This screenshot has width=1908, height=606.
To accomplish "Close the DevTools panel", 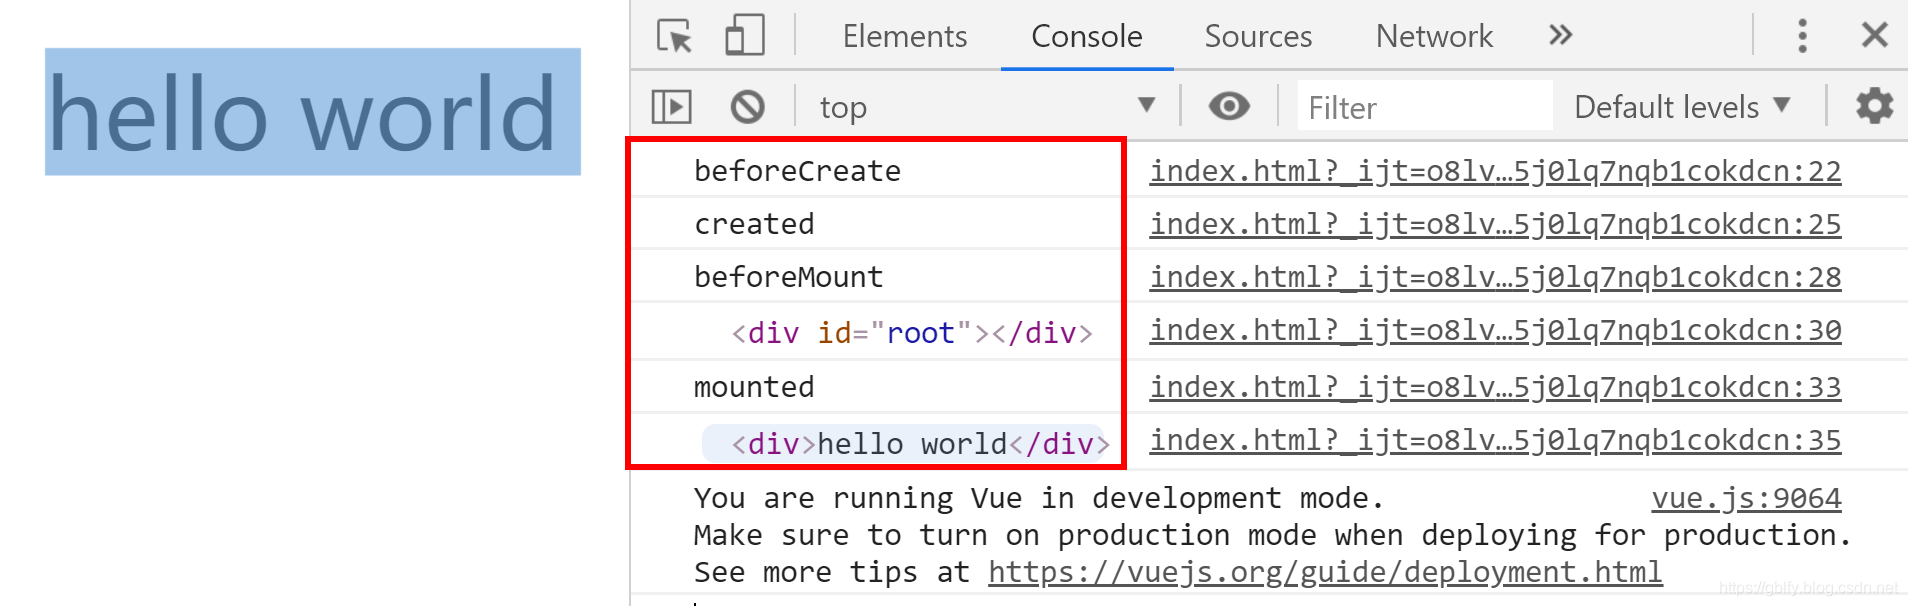I will (x=1874, y=35).
